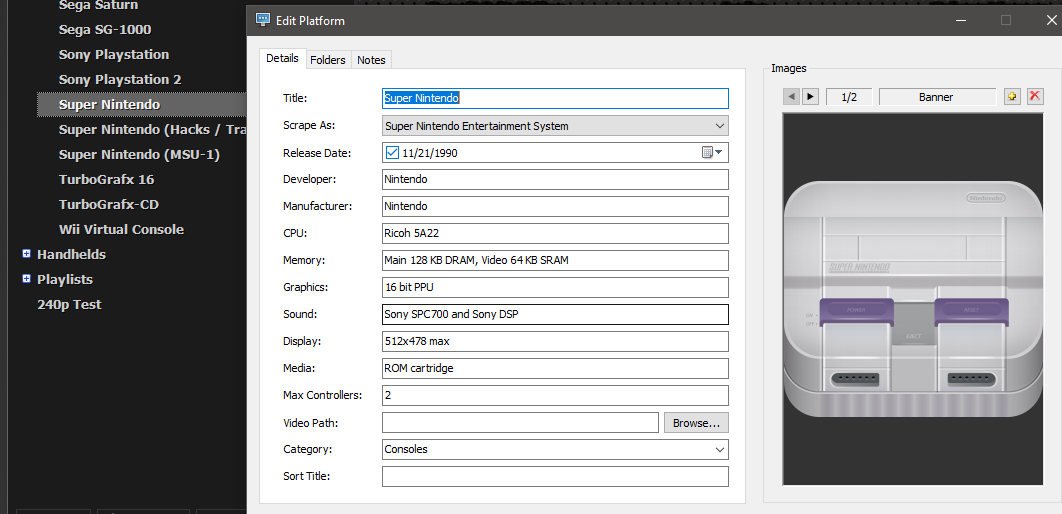
Task: Switch to the Notes tab
Action: [x=371, y=60]
